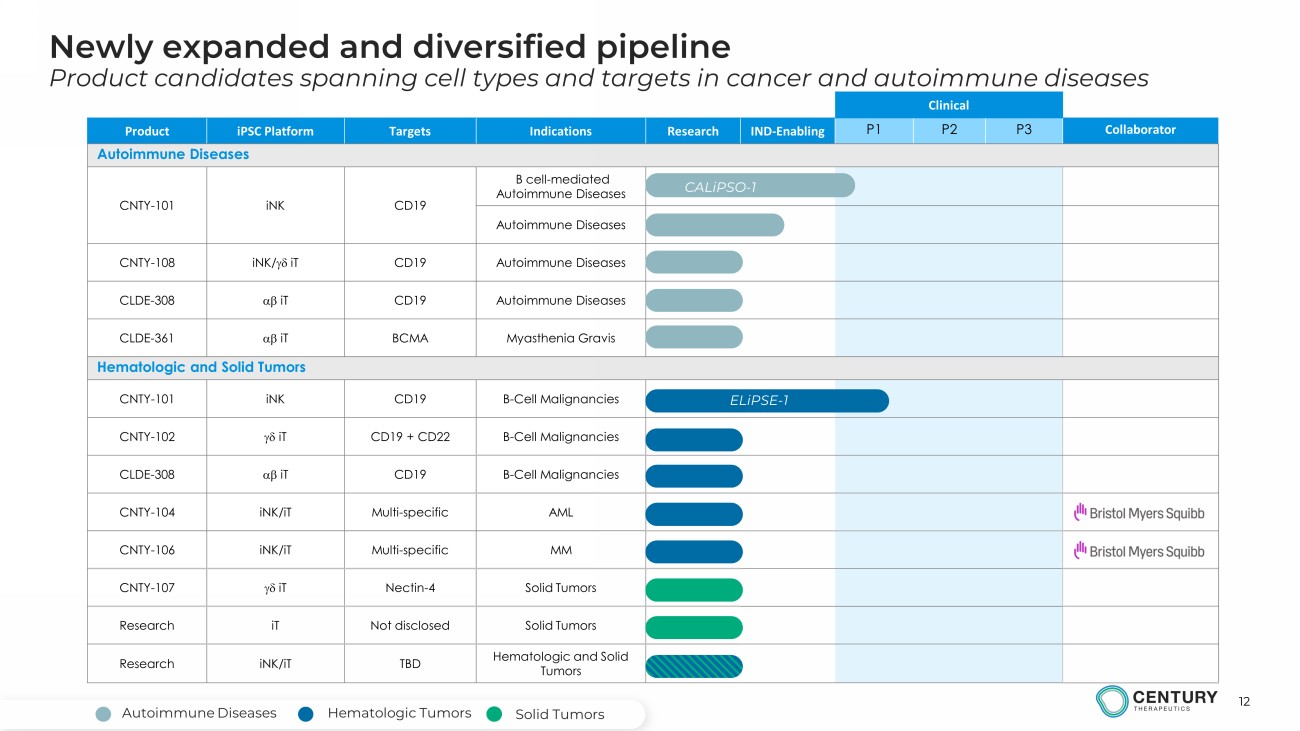This screenshot has width=1300, height=731.
Task: Click the blue Hematologic Tumors legend dot
Action: pos(307,714)
